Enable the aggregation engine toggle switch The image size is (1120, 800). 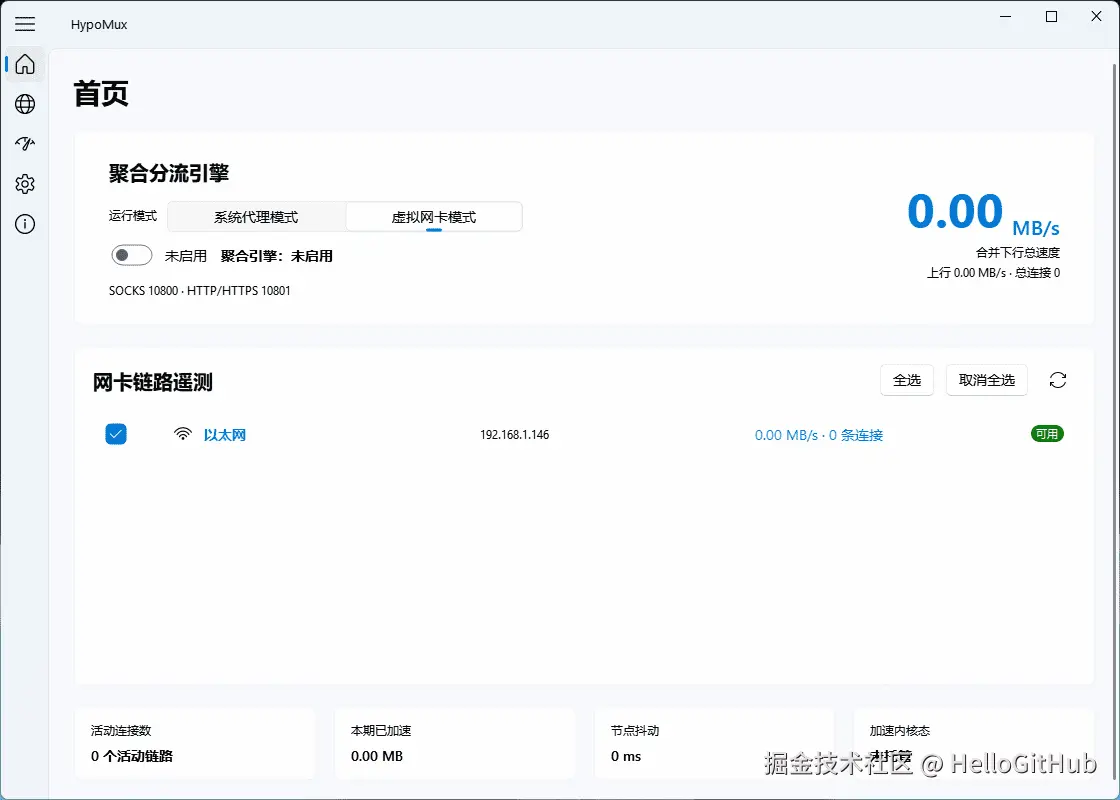[131, 255]
